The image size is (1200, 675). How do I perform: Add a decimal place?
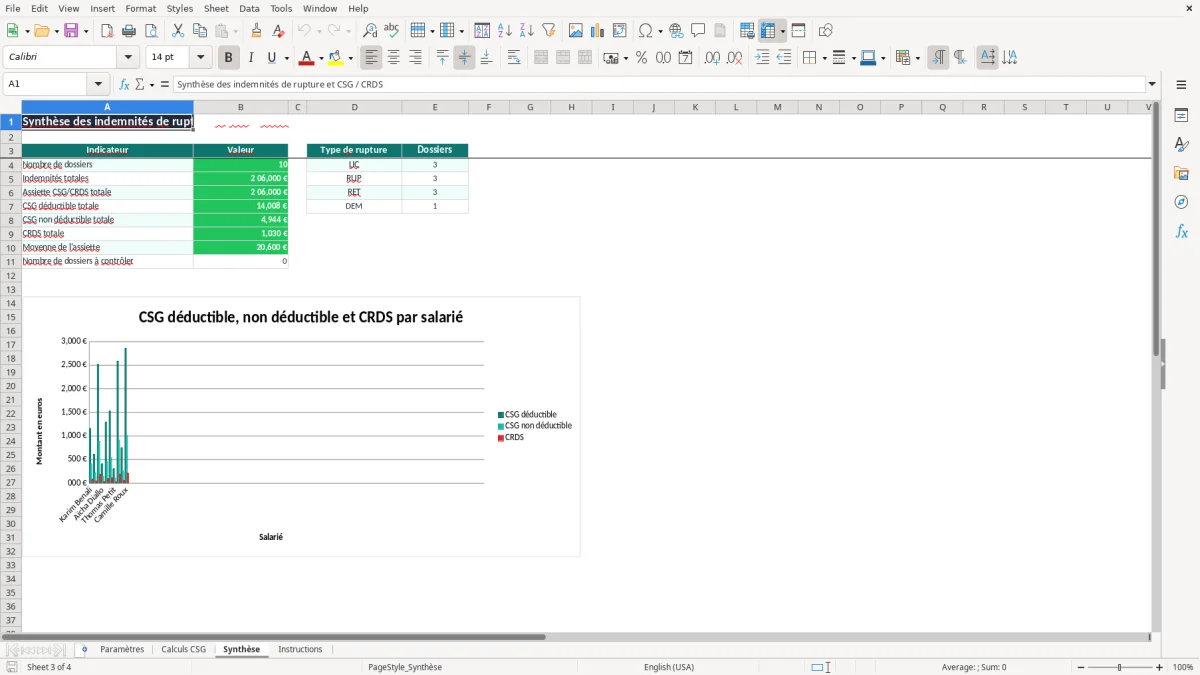coord(712,58)
